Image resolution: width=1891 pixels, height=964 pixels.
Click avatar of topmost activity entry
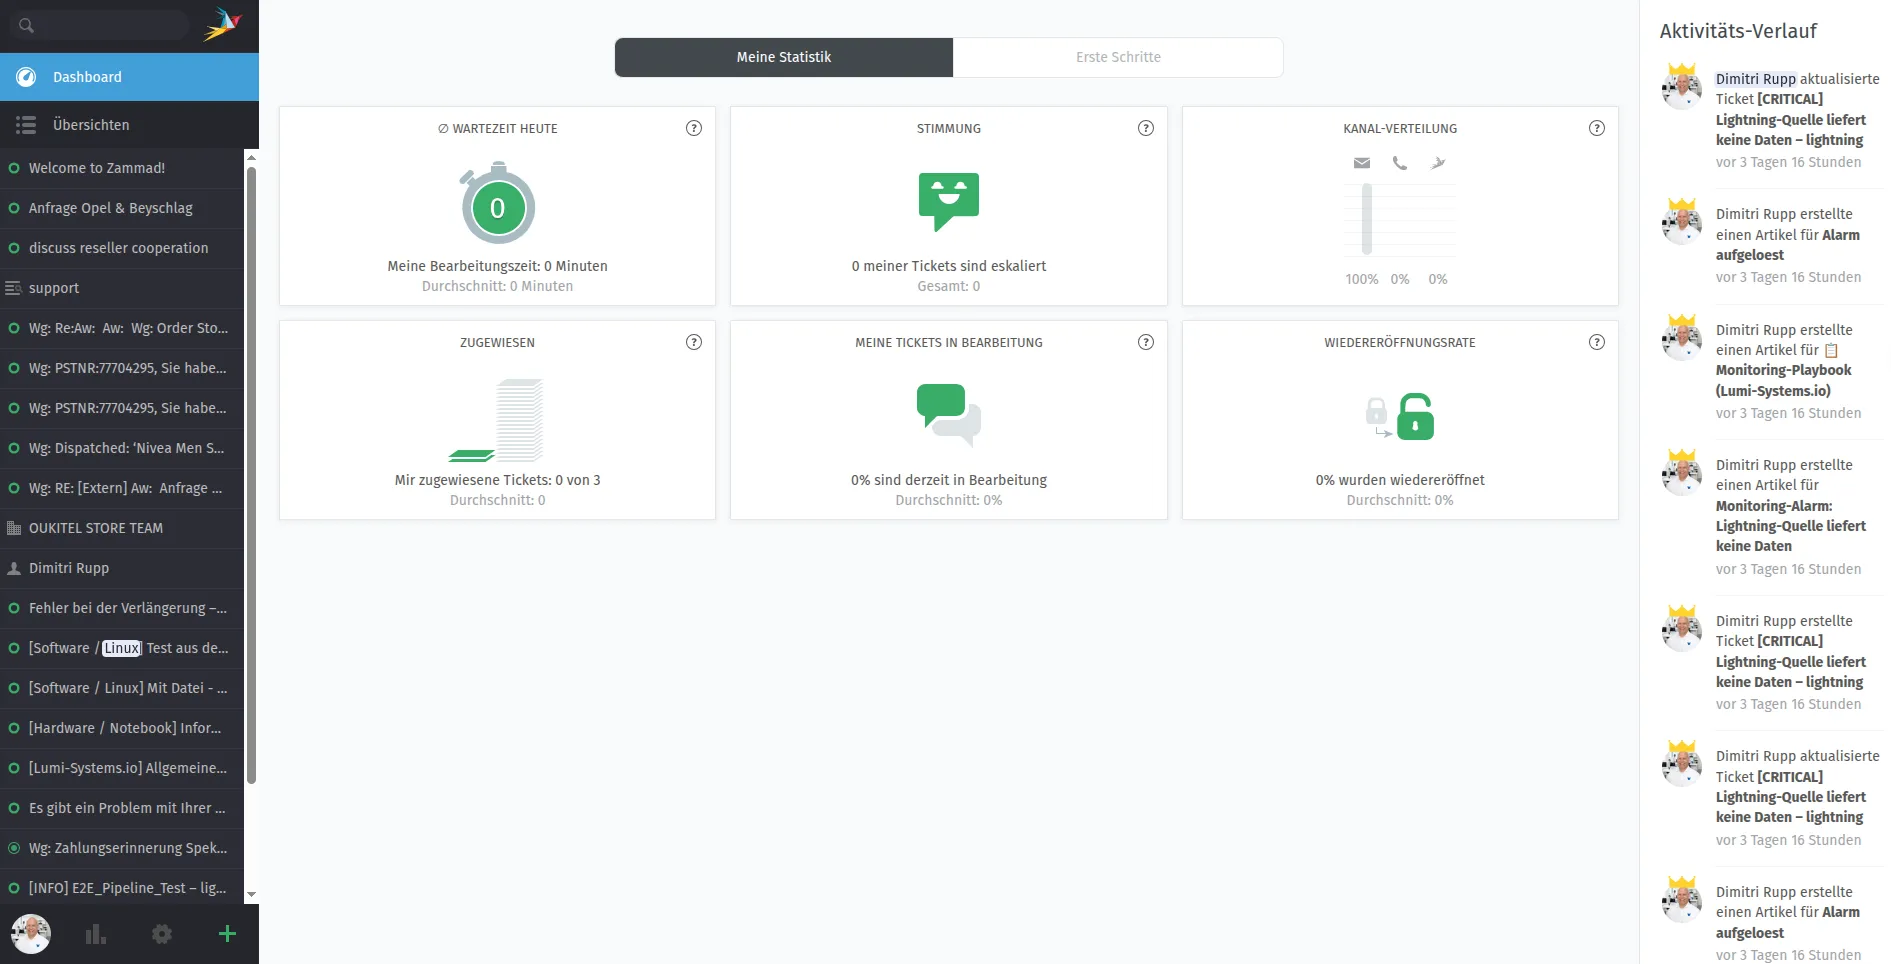tap(1682, 87)
